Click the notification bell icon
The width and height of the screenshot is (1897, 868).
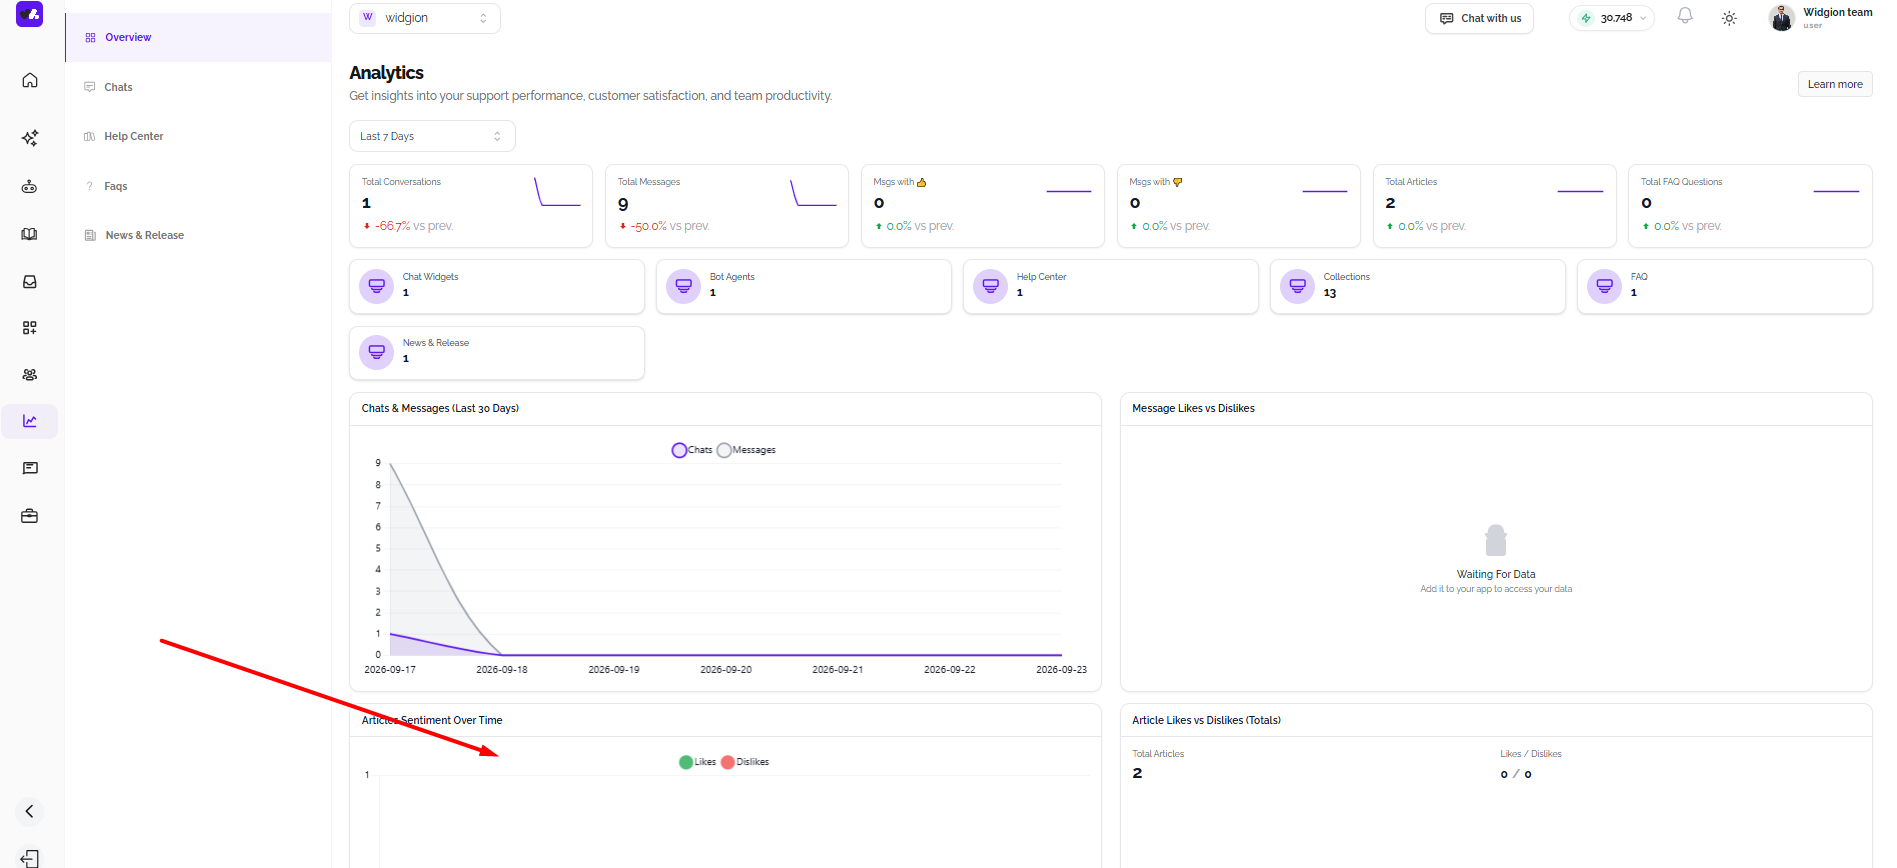click(x=1685, y=16)
